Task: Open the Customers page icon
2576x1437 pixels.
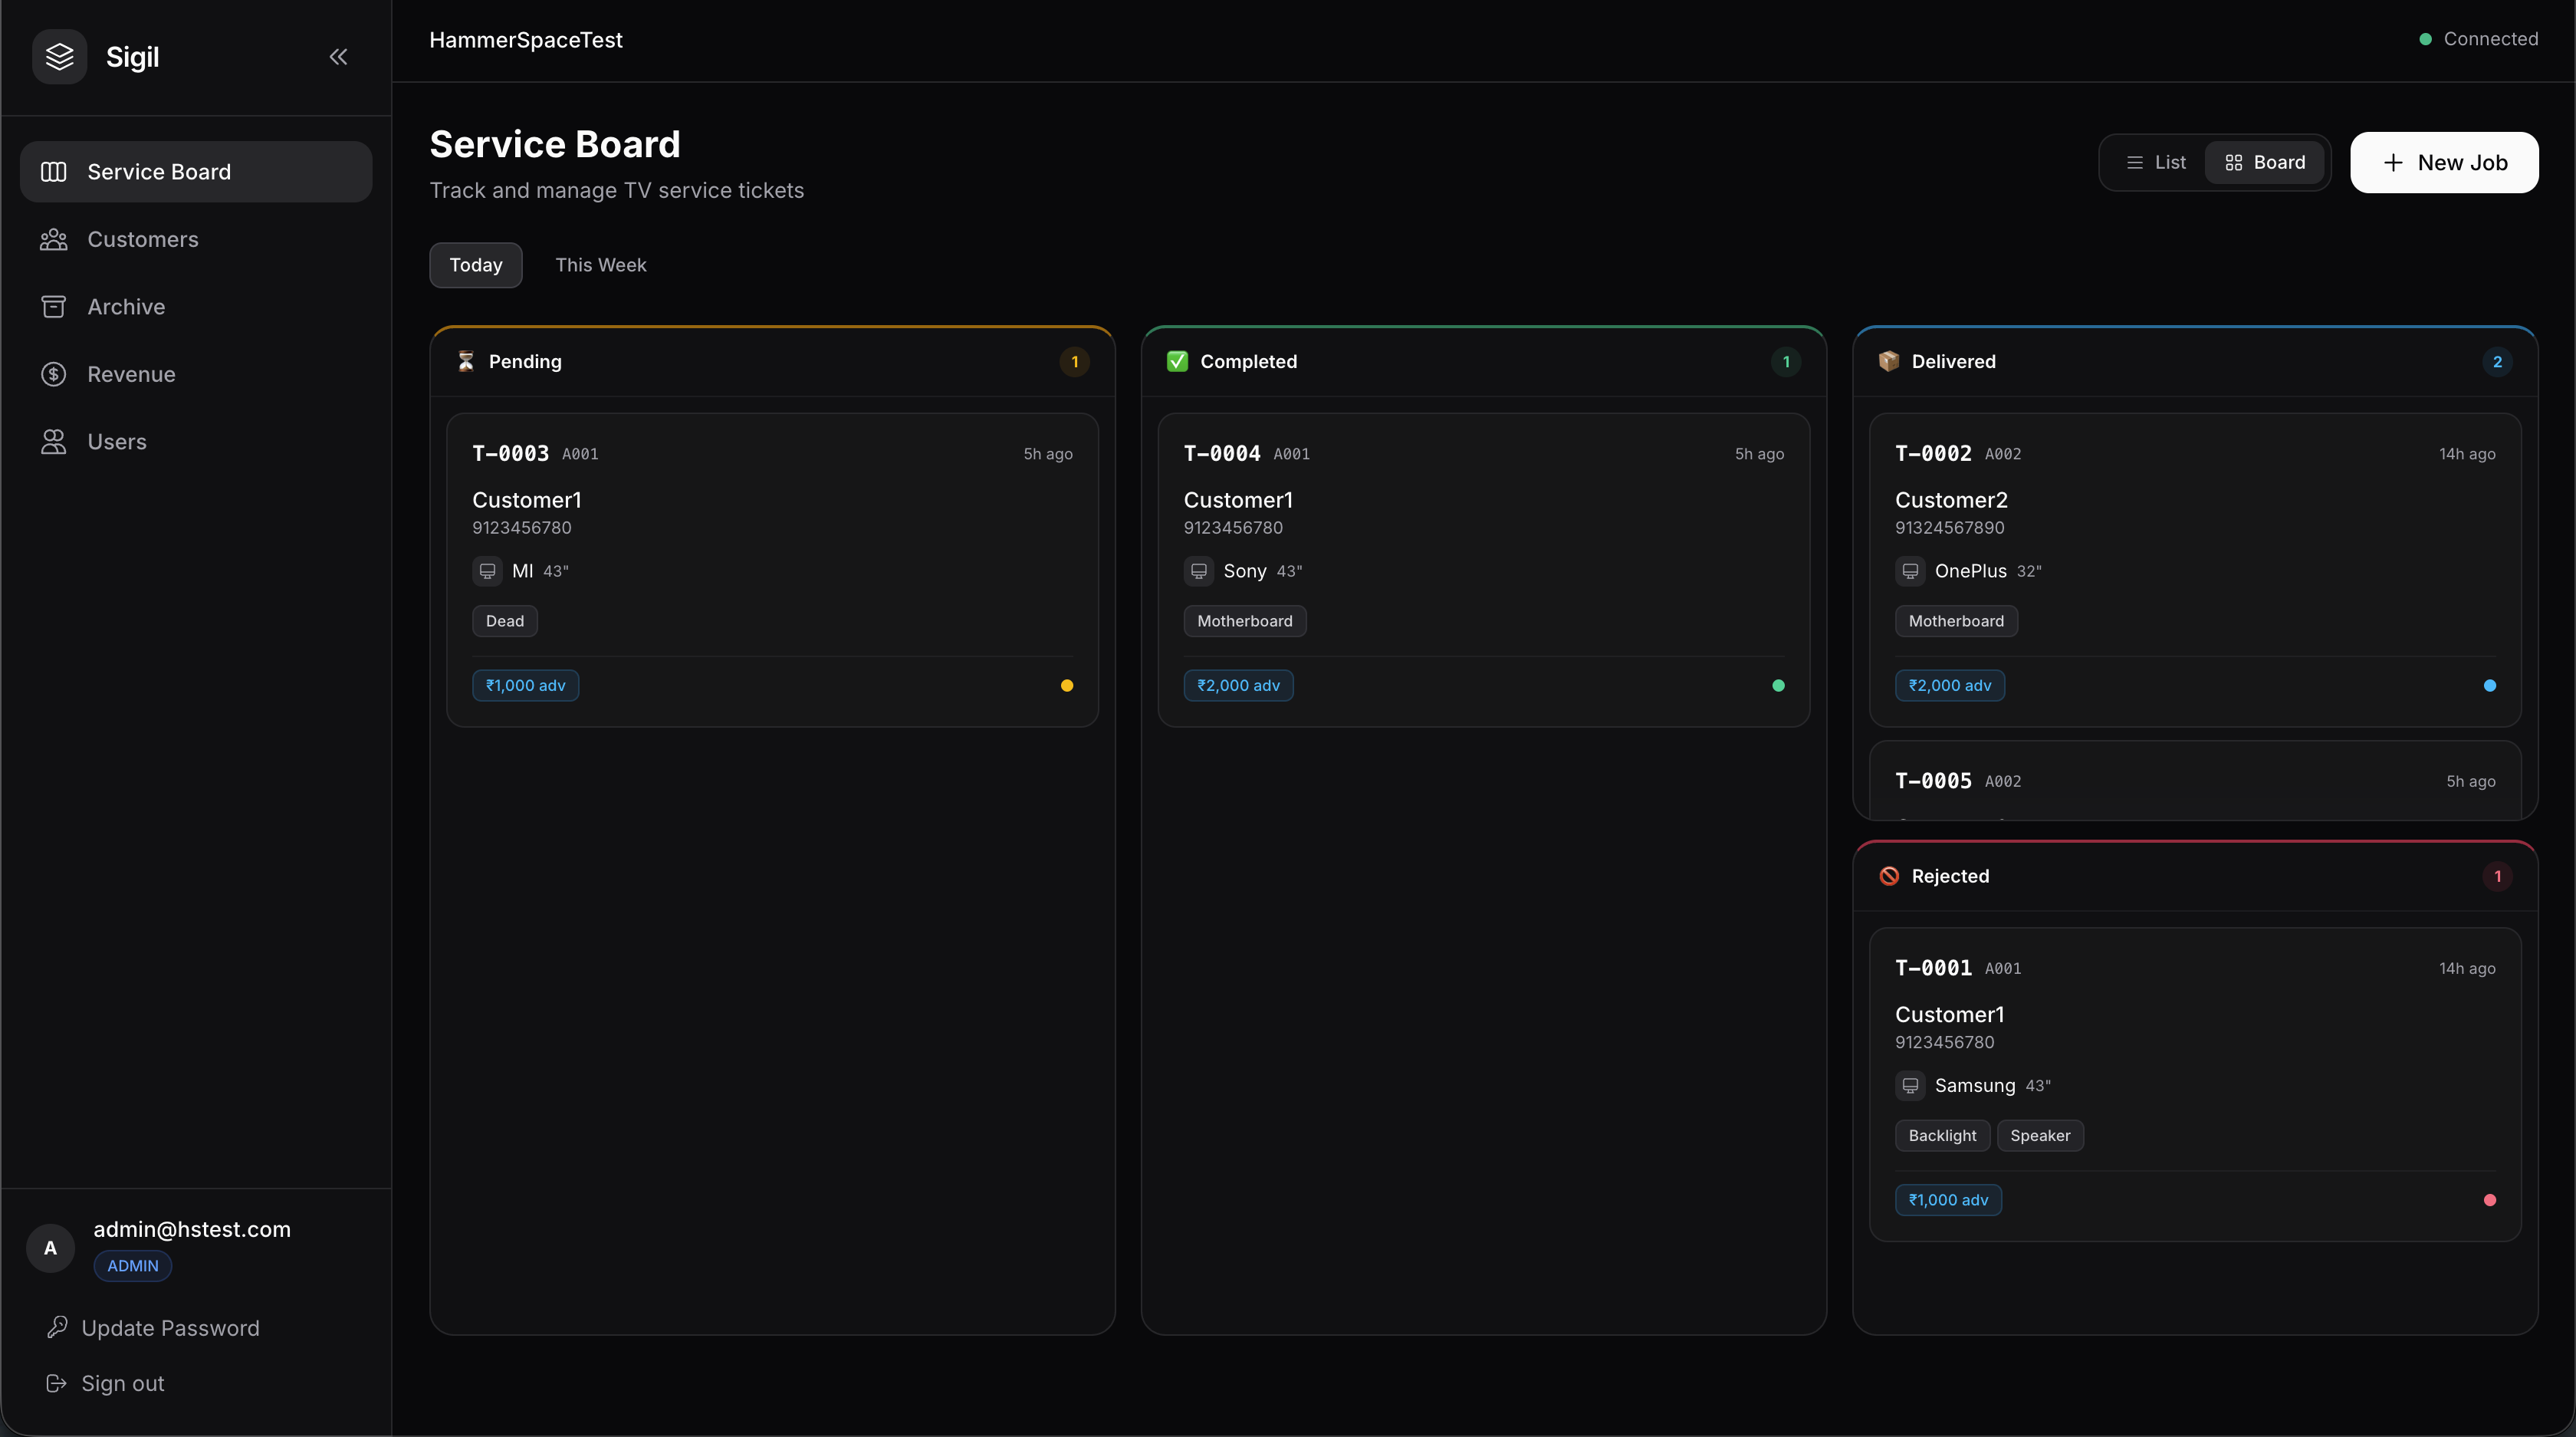Action: 54,239
